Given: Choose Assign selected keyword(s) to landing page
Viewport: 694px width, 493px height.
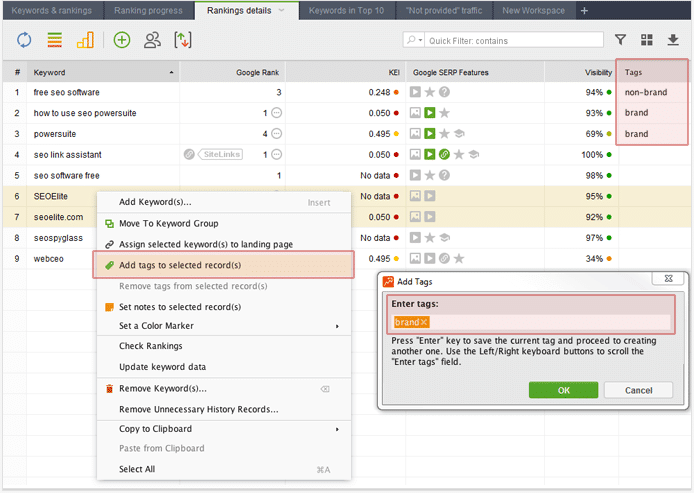Looking at the screenshot, I should tap(224, 244).
